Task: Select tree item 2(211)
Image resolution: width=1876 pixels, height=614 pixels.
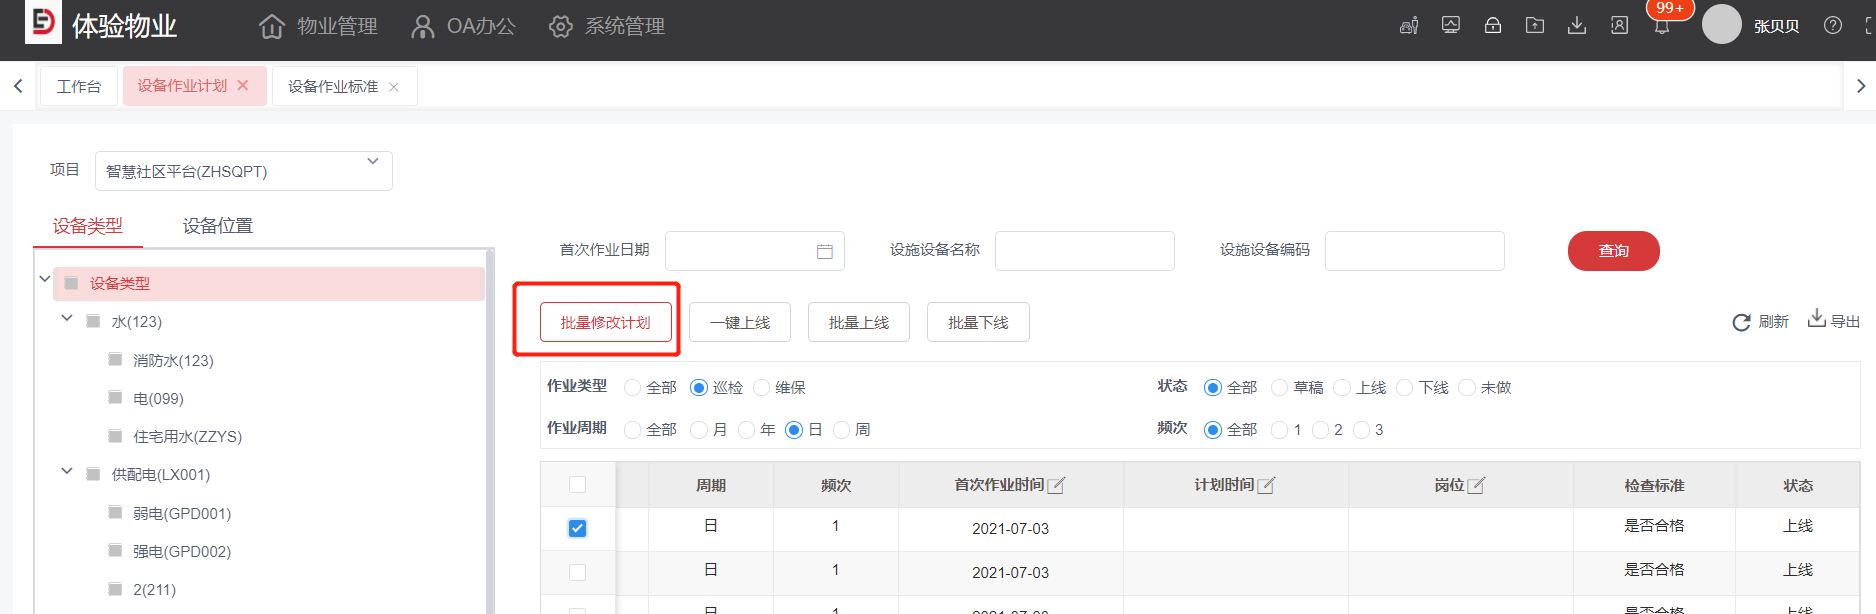Action: (x=154, y=590)
